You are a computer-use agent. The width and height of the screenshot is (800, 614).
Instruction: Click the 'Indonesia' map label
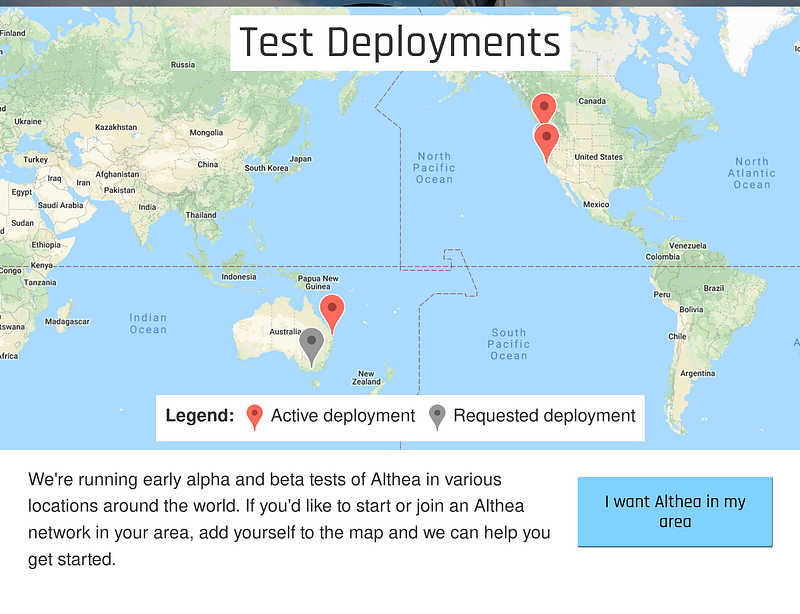pyautogui.click(x=239, y=277)
